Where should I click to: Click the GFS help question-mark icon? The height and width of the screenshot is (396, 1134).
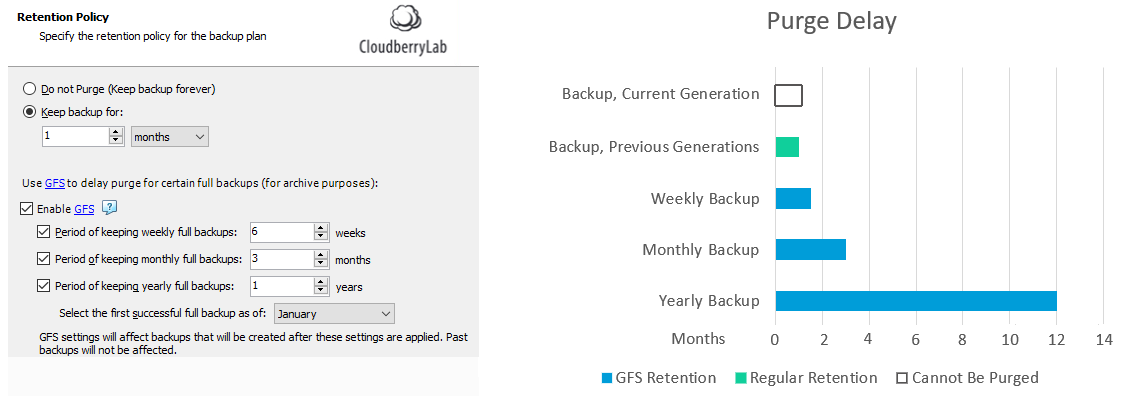[109, 208]
